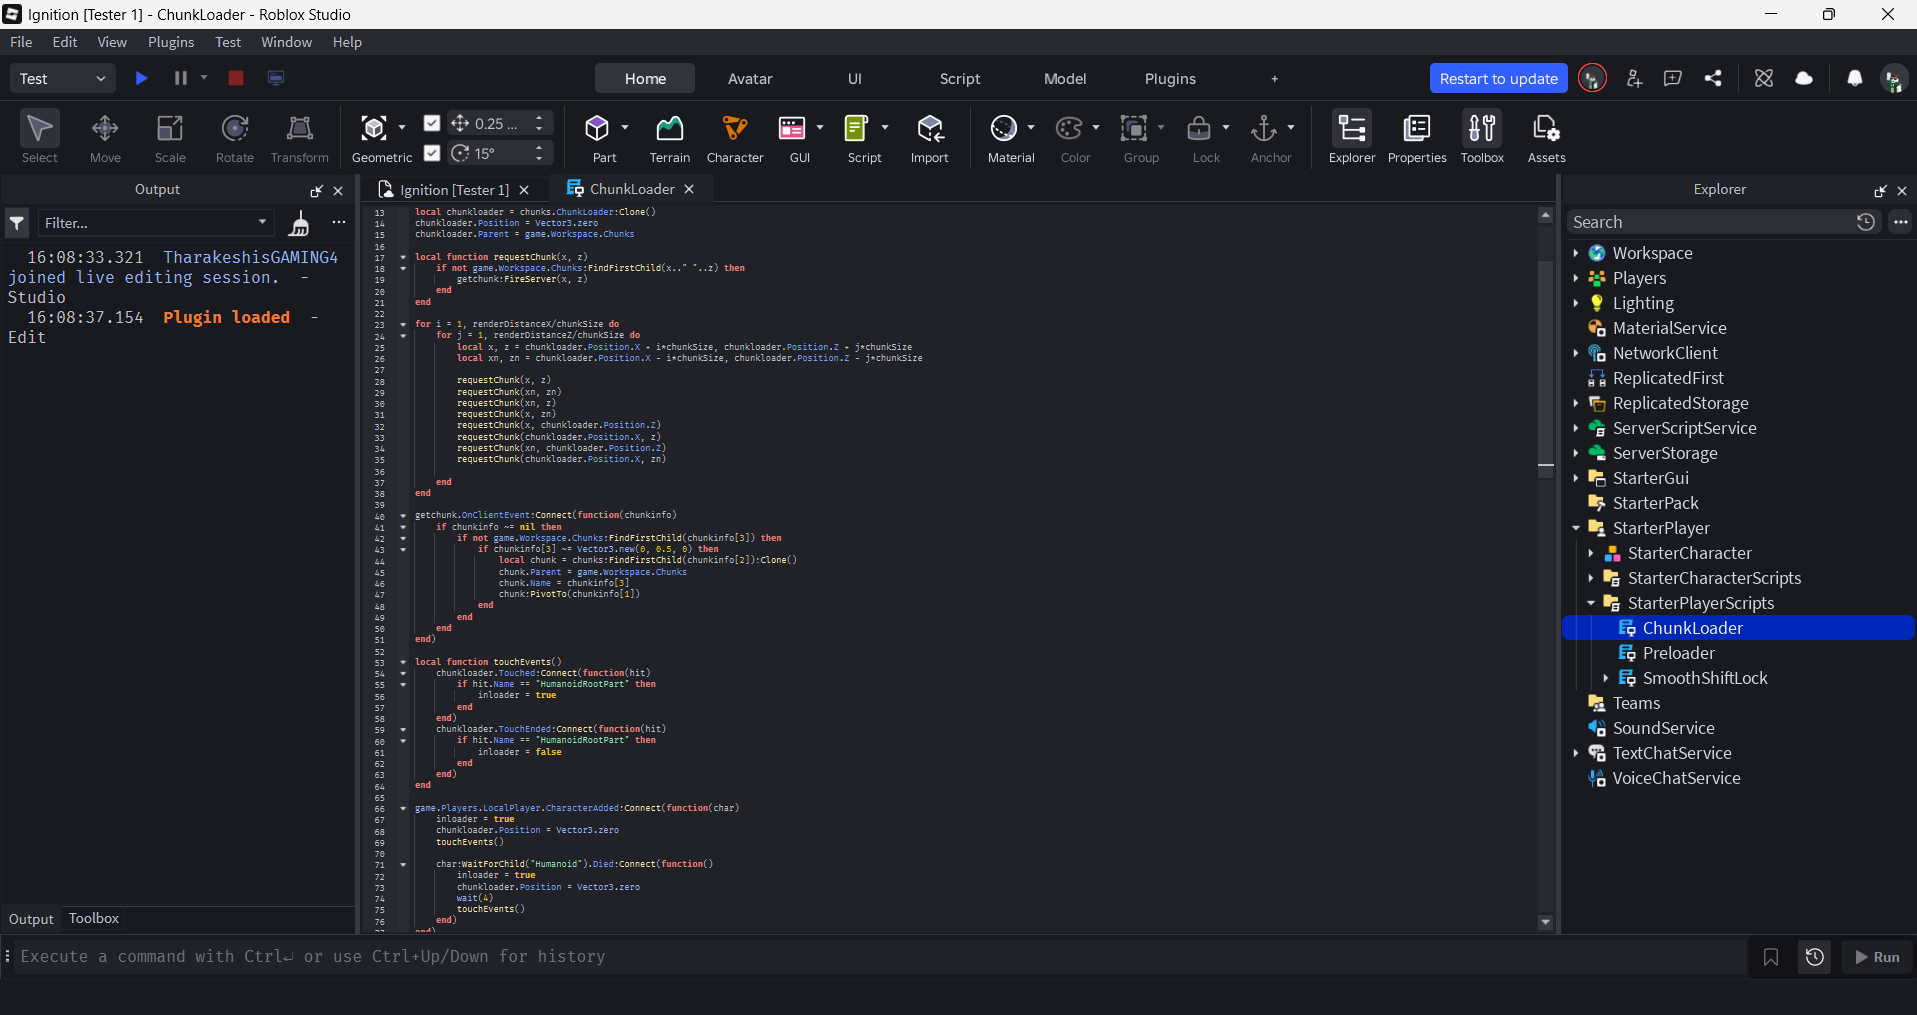The height and width of the screenshot is (1015, 1917).
Task: Open the Import tool
Action: 930,137
